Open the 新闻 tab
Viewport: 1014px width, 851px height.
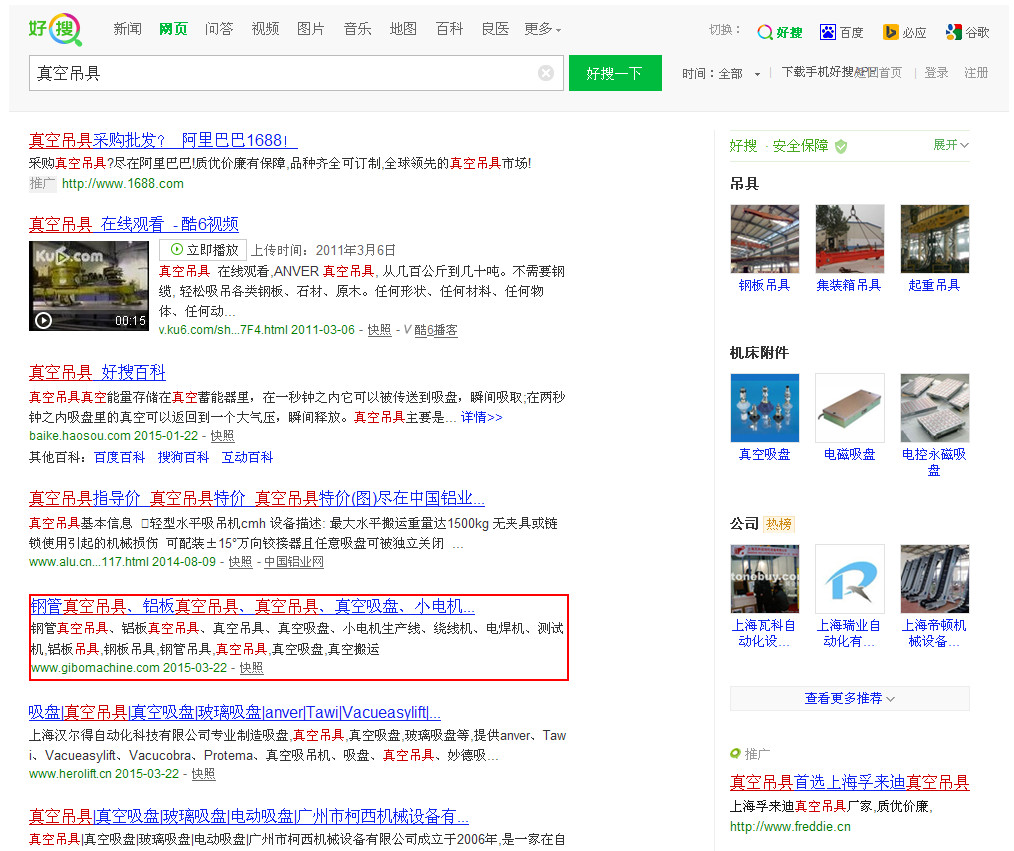pos(127,29)
